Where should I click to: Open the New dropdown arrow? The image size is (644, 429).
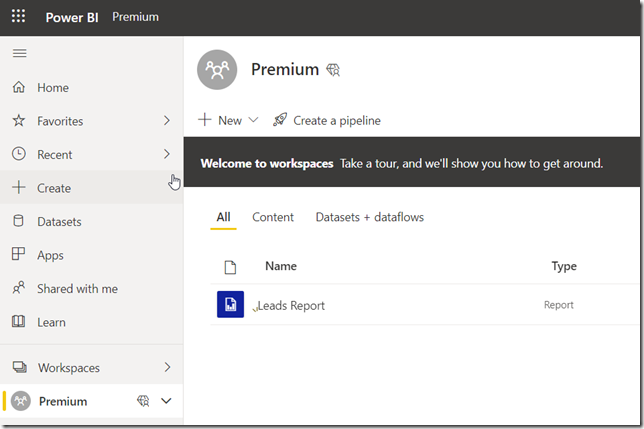[253, 120]
